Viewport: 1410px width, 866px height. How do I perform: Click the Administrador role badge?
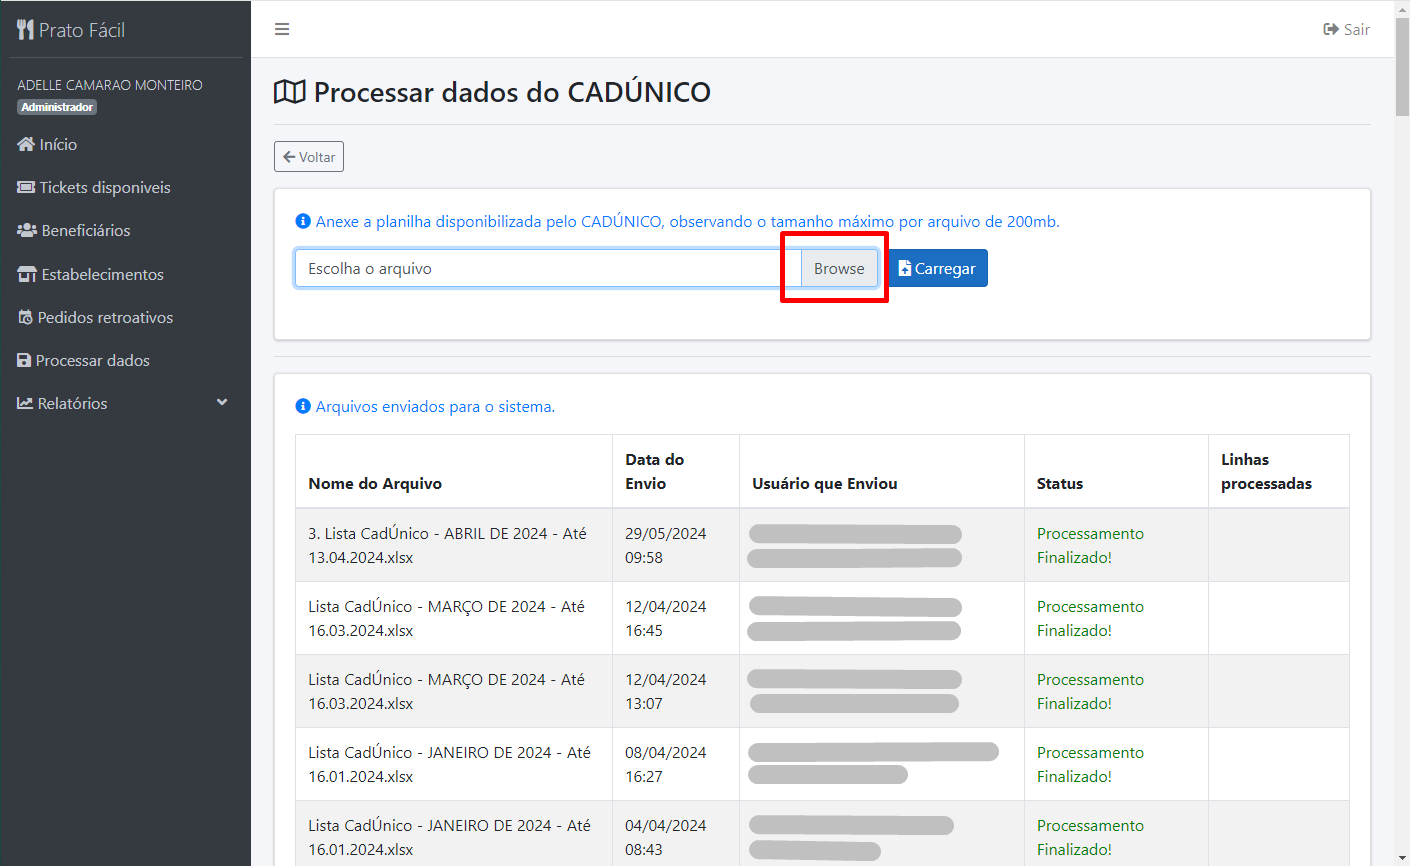(57, 107)
